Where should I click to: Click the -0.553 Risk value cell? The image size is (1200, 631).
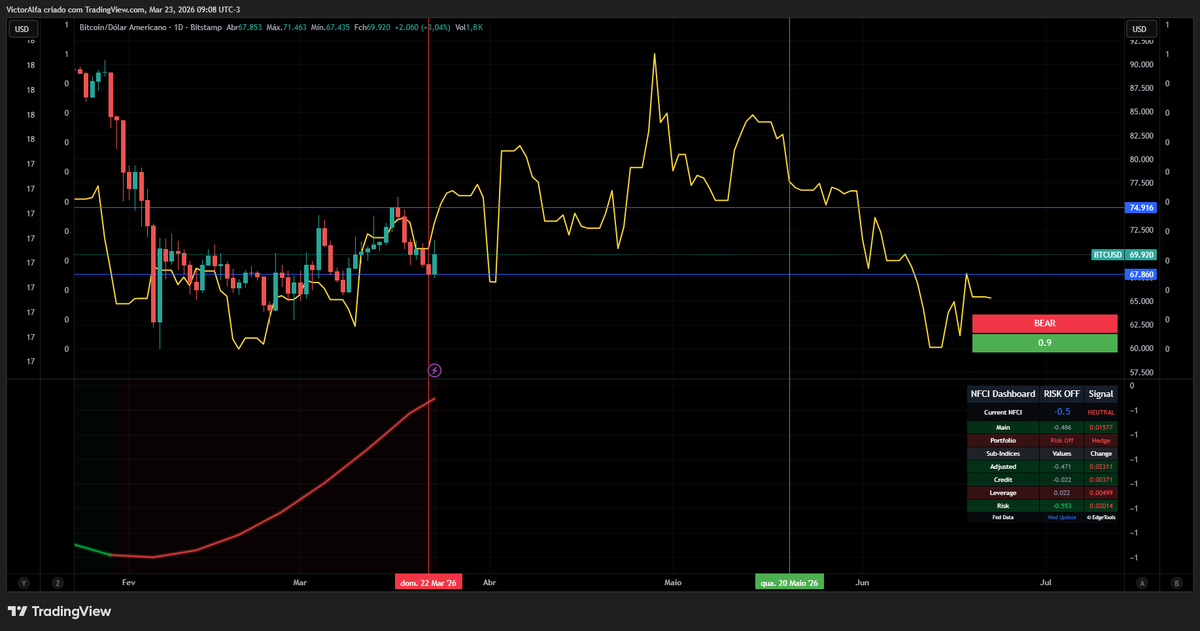[1062, 505]
